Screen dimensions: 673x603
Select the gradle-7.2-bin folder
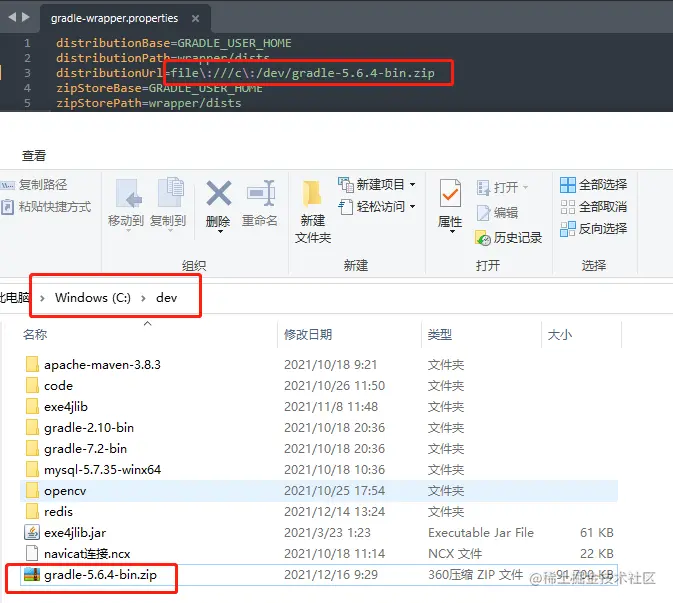point(85,448)
